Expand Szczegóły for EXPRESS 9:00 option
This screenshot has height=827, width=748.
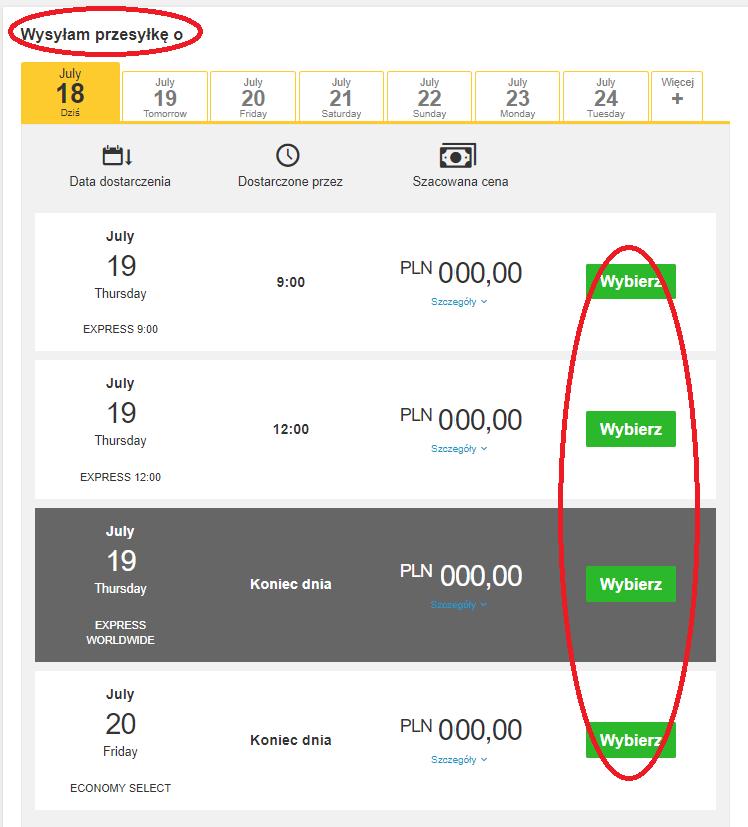pyautogui.click(x=459, y=302)
